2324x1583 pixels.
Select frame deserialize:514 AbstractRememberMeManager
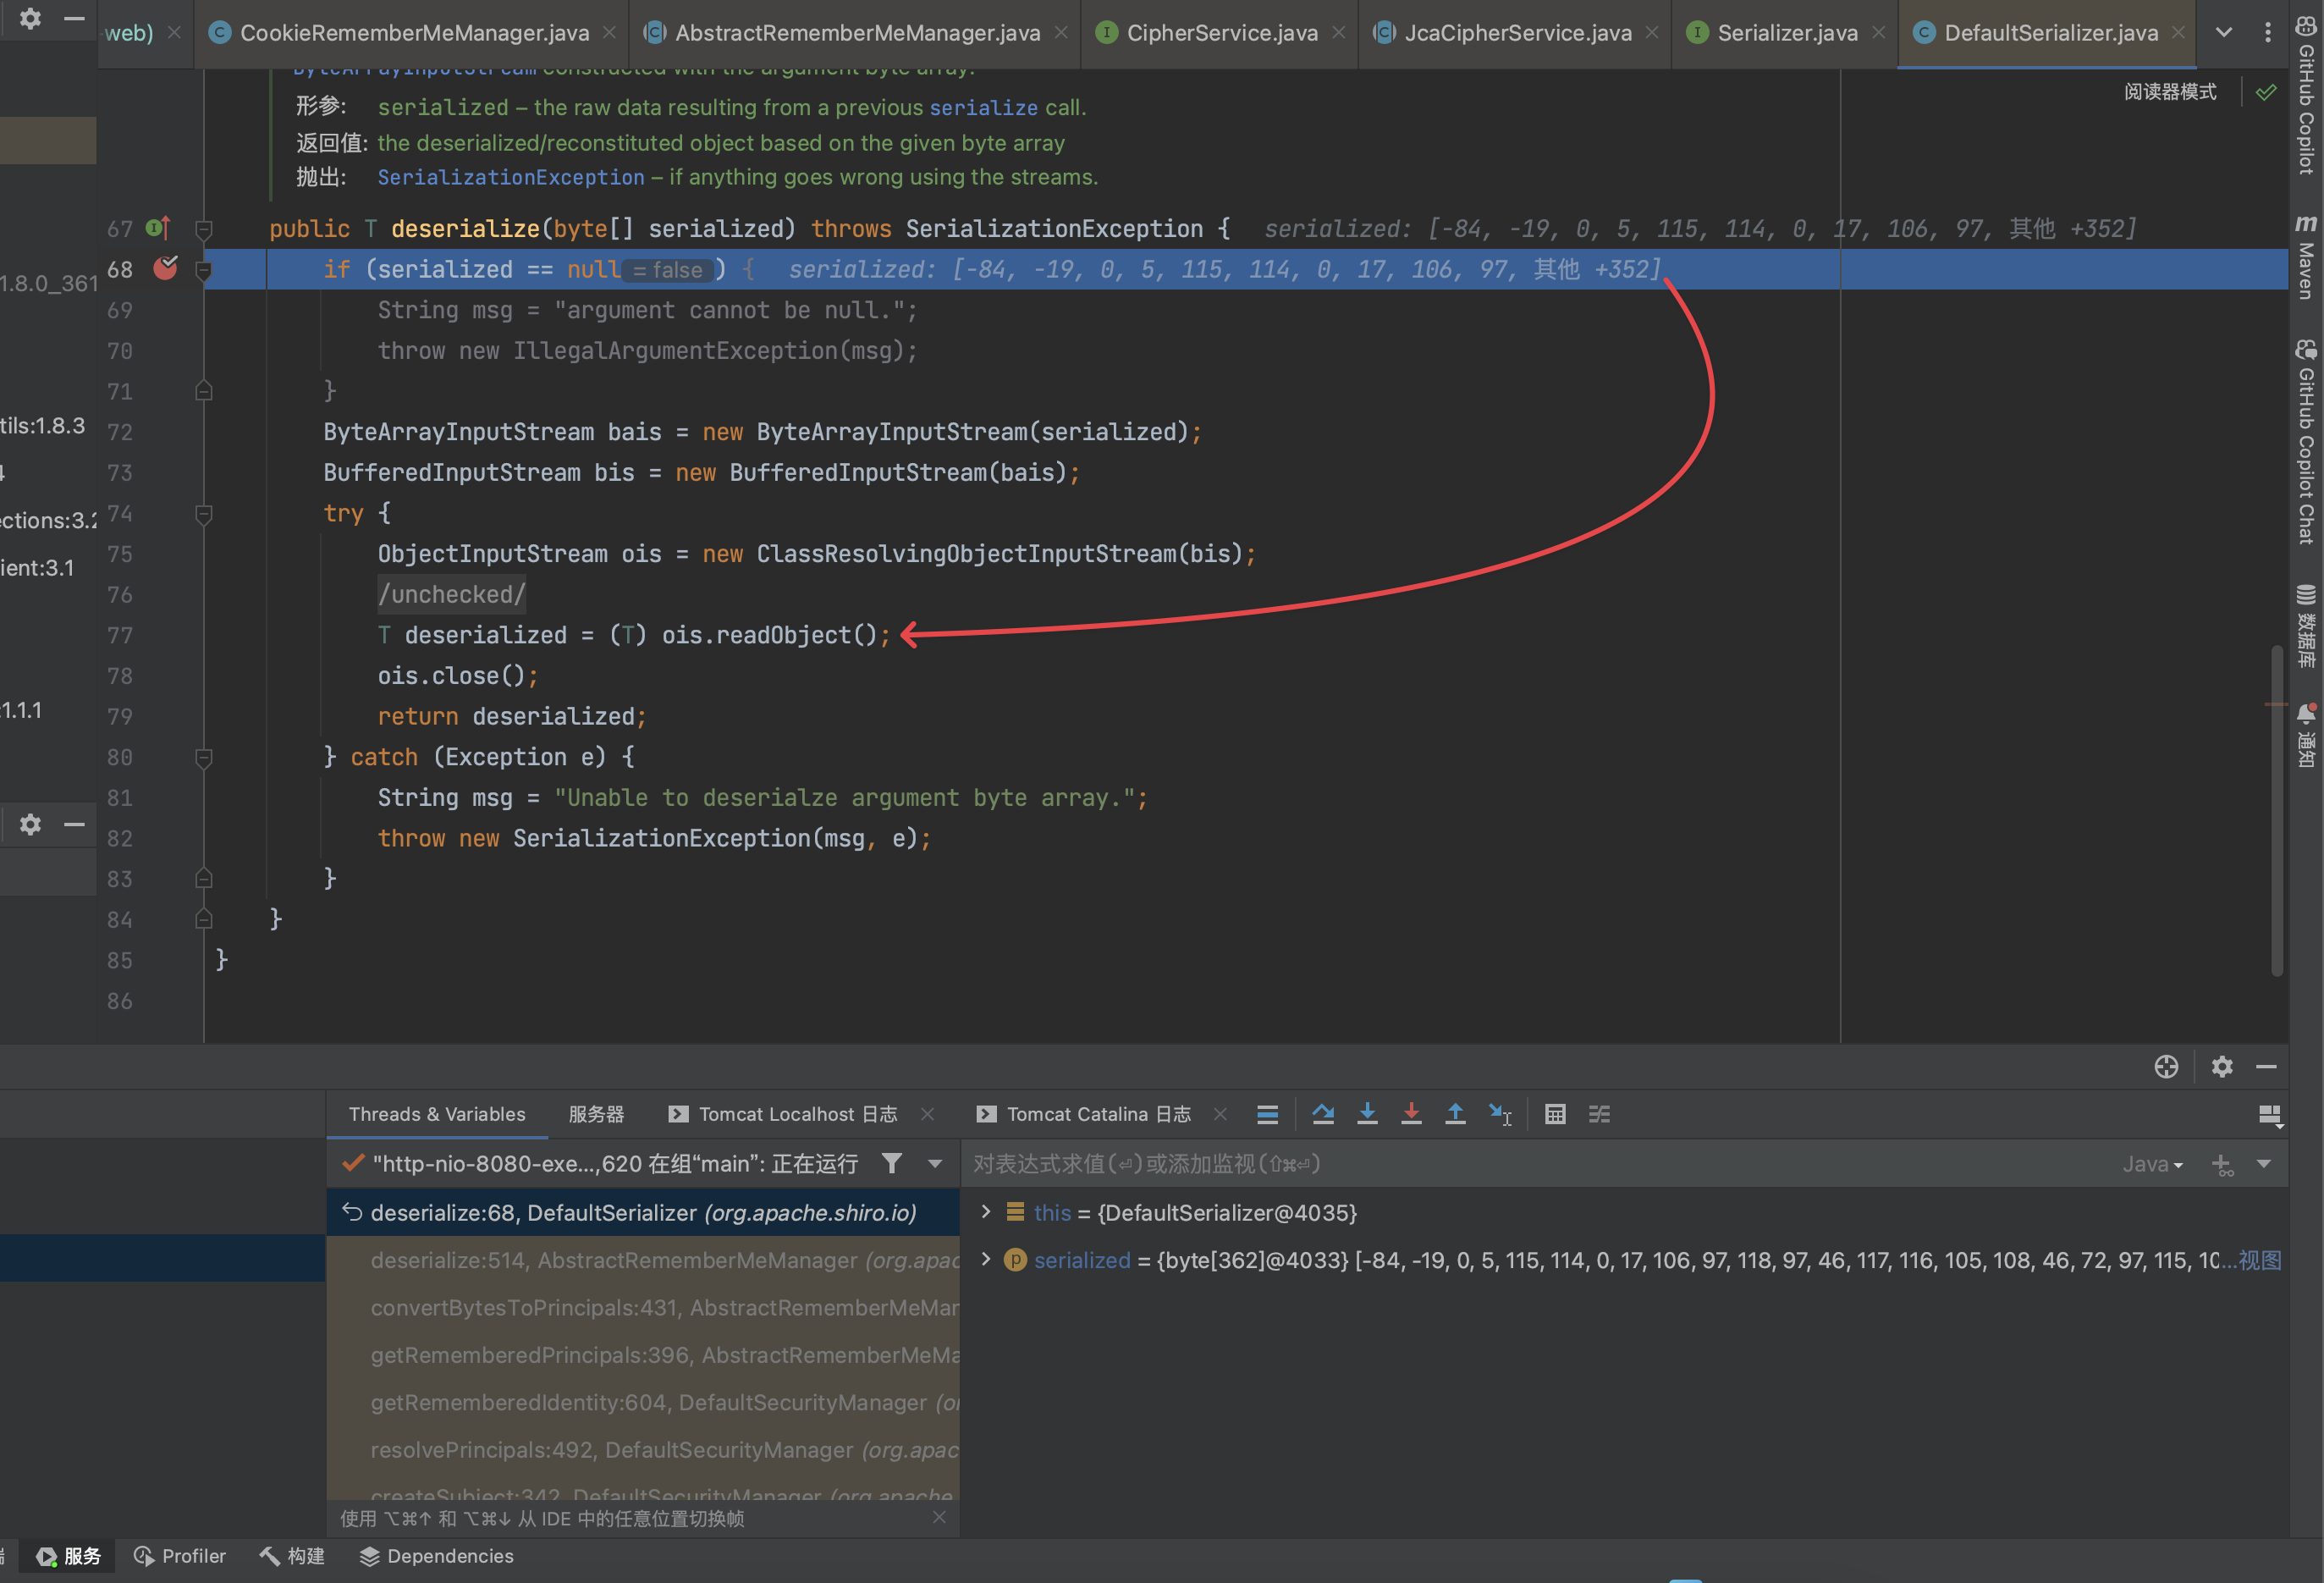click(643, 1260)
